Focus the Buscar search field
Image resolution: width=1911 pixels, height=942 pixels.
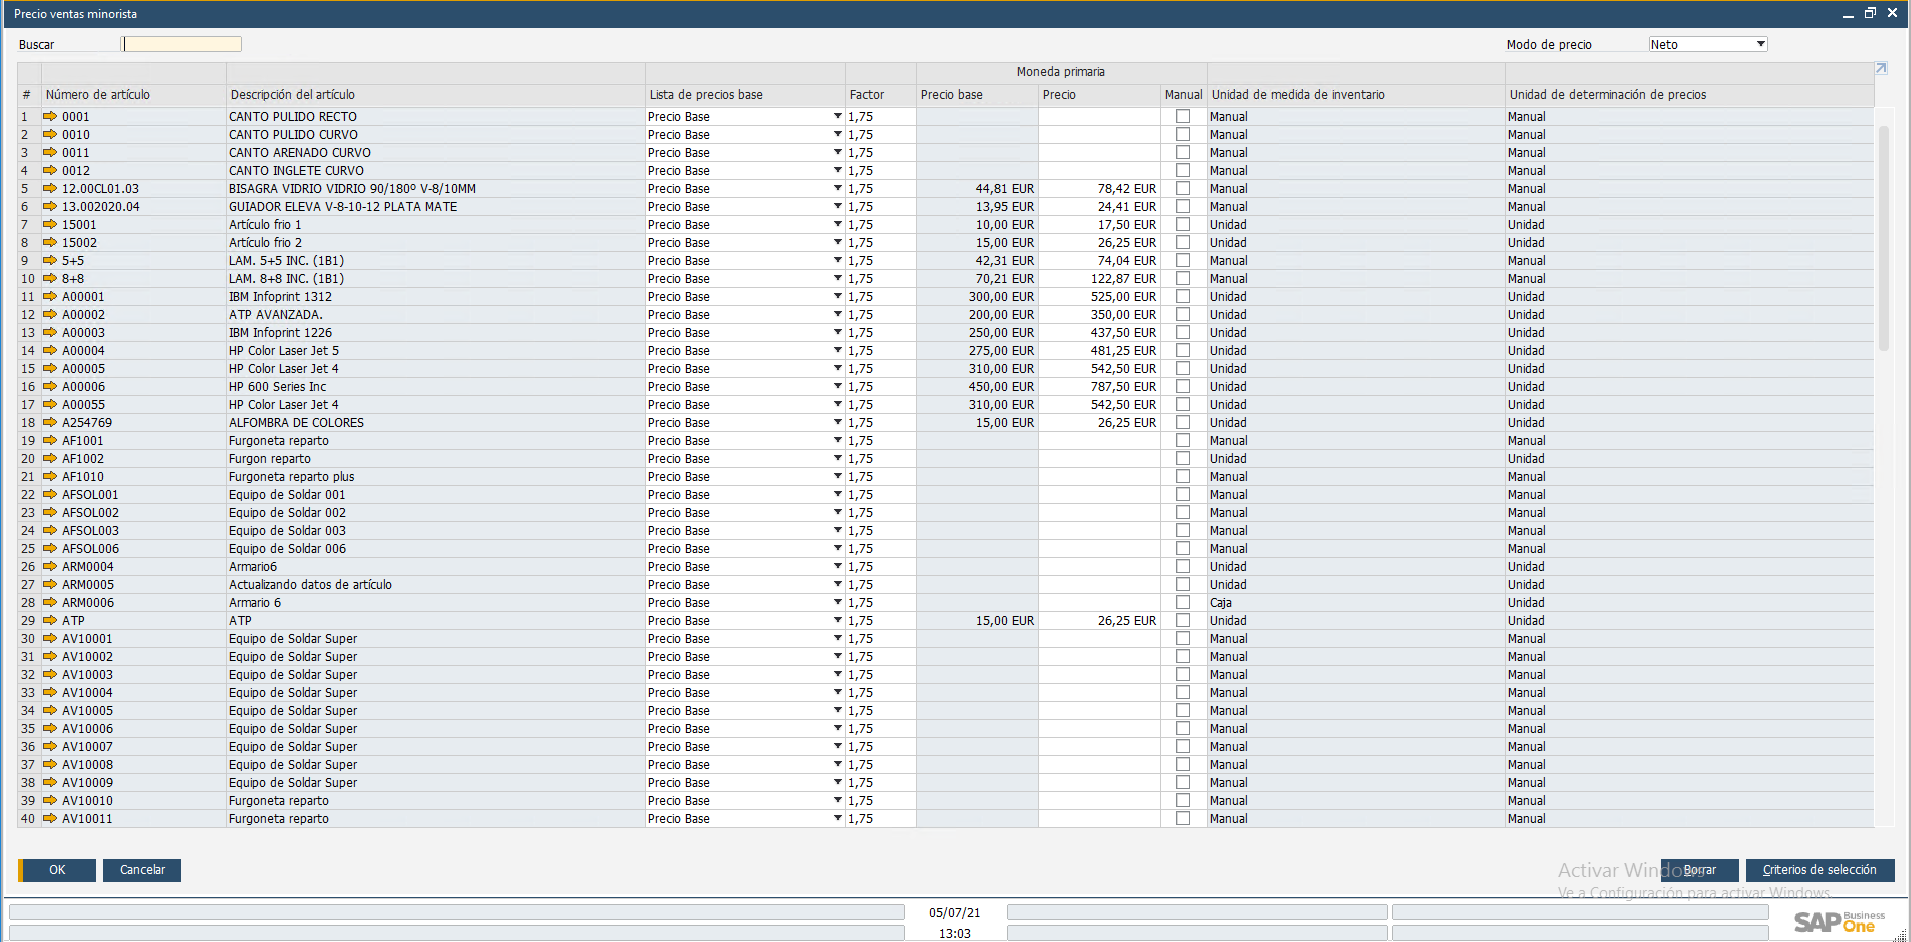point(182,44)
